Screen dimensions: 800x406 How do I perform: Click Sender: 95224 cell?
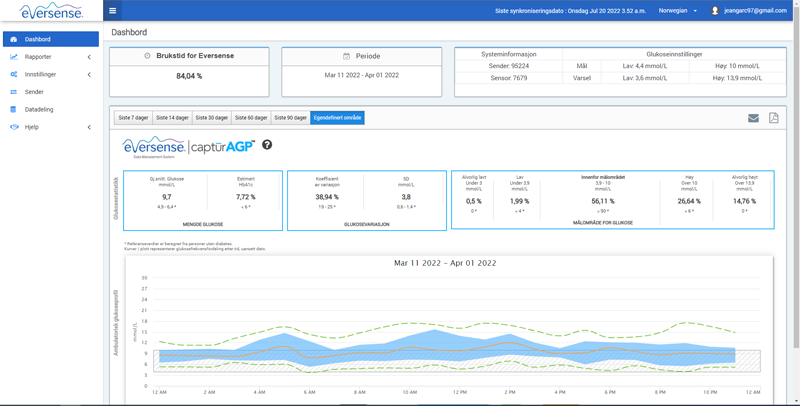click(x=509, y=66)
